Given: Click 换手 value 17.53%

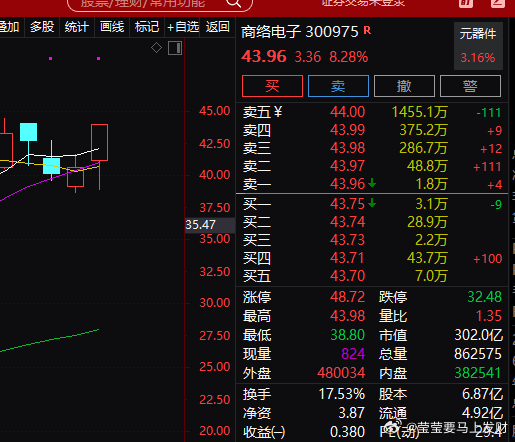Looking at the screenshot, I should tap(342, 394).
